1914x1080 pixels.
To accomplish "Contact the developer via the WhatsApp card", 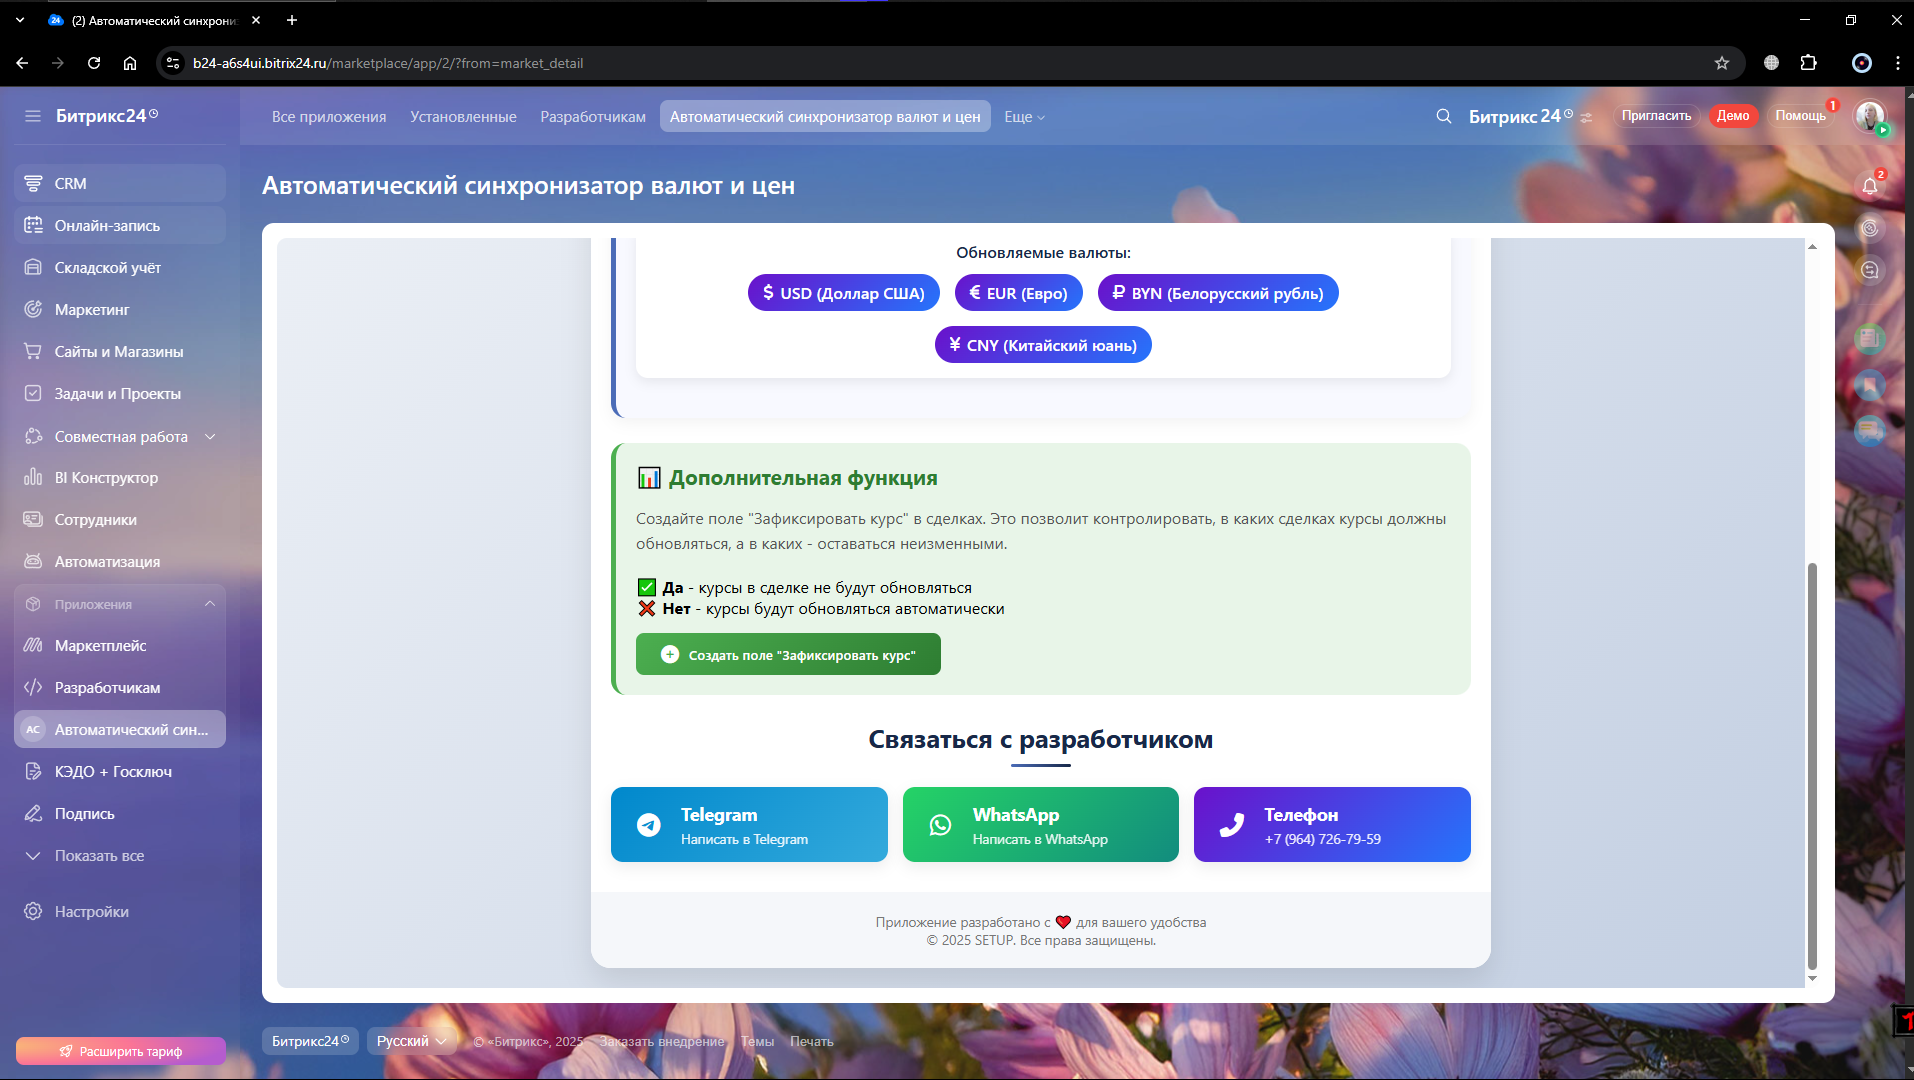I will 1041,825.
